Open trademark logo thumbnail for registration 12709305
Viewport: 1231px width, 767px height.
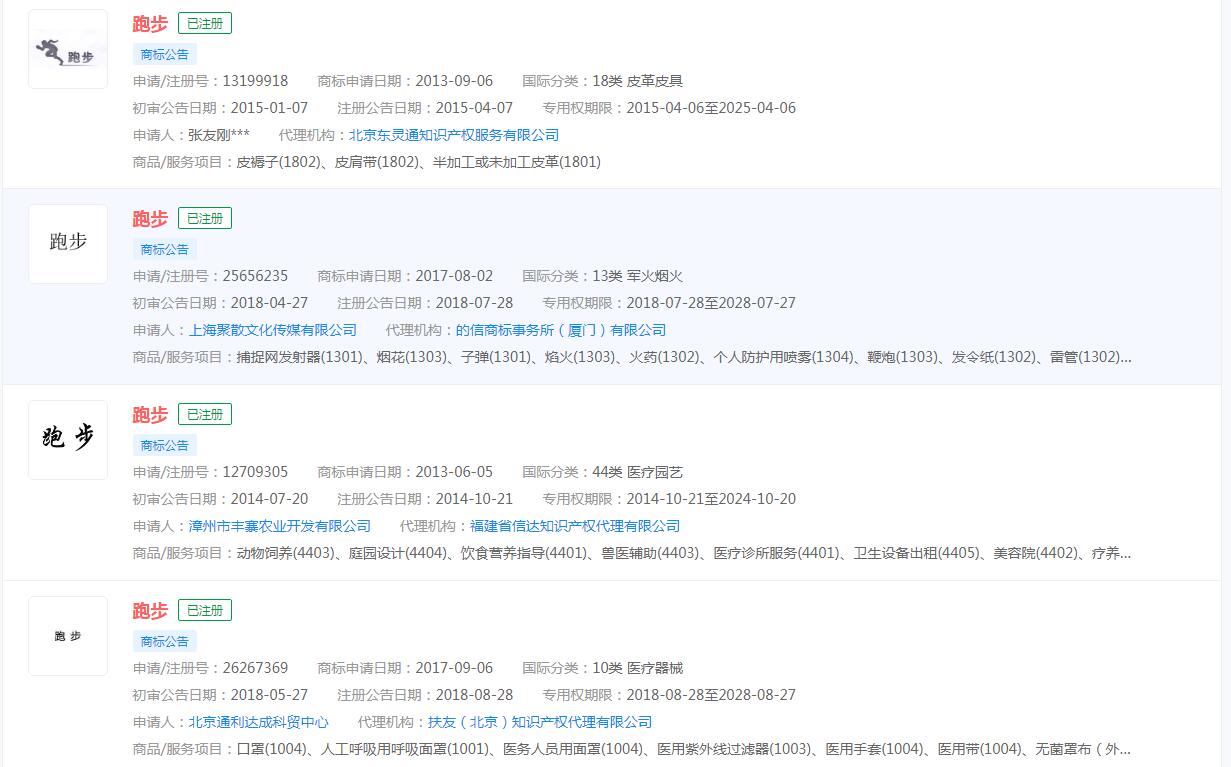[x=68, y=440]
